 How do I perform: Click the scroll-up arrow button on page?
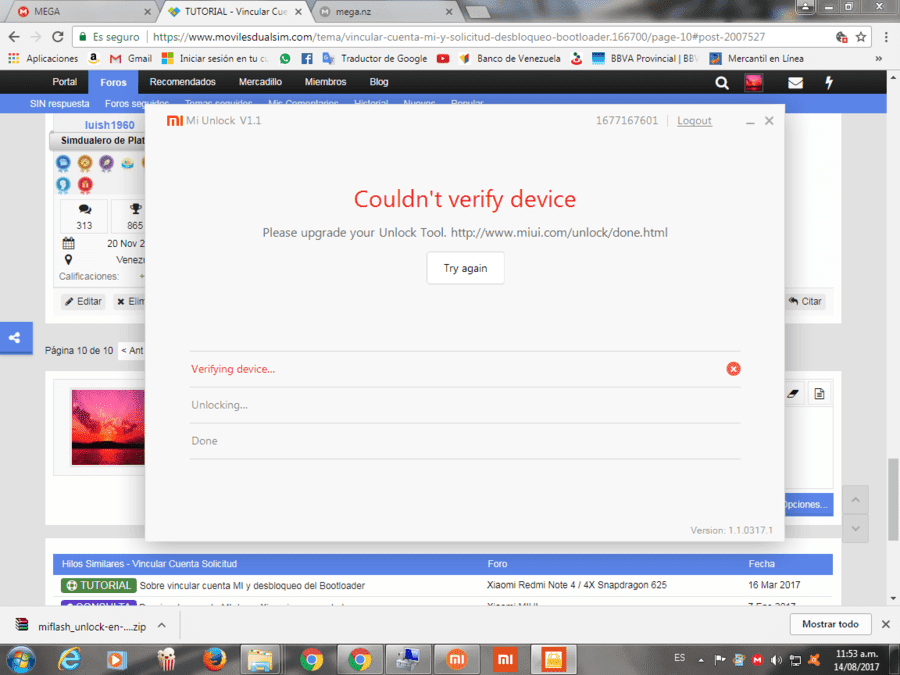pyautogui.click(x=855, y=499)
